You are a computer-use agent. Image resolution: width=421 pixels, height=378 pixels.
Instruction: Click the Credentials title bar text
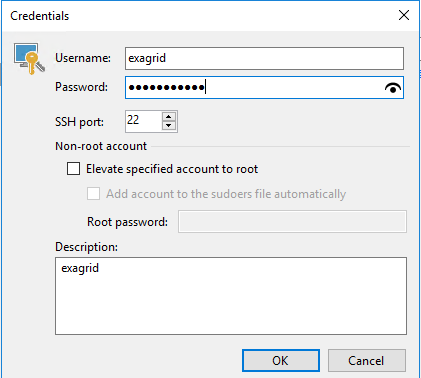click(x=40, y=16)
